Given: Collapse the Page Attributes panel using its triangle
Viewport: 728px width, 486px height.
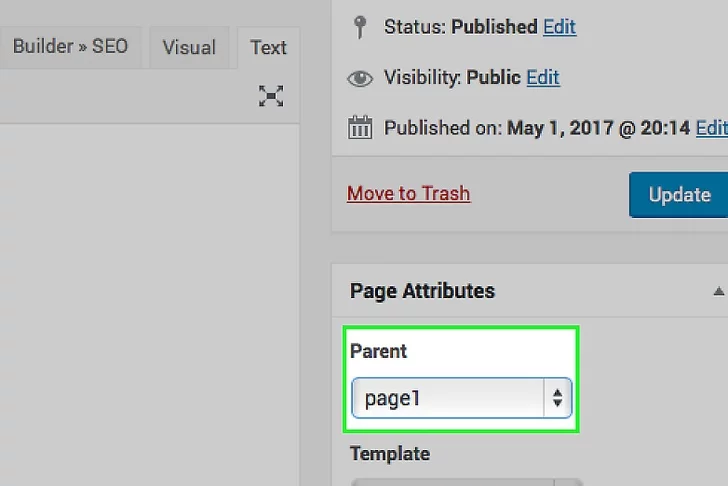Looking at the screenshot, I should (x=717, y=292).
